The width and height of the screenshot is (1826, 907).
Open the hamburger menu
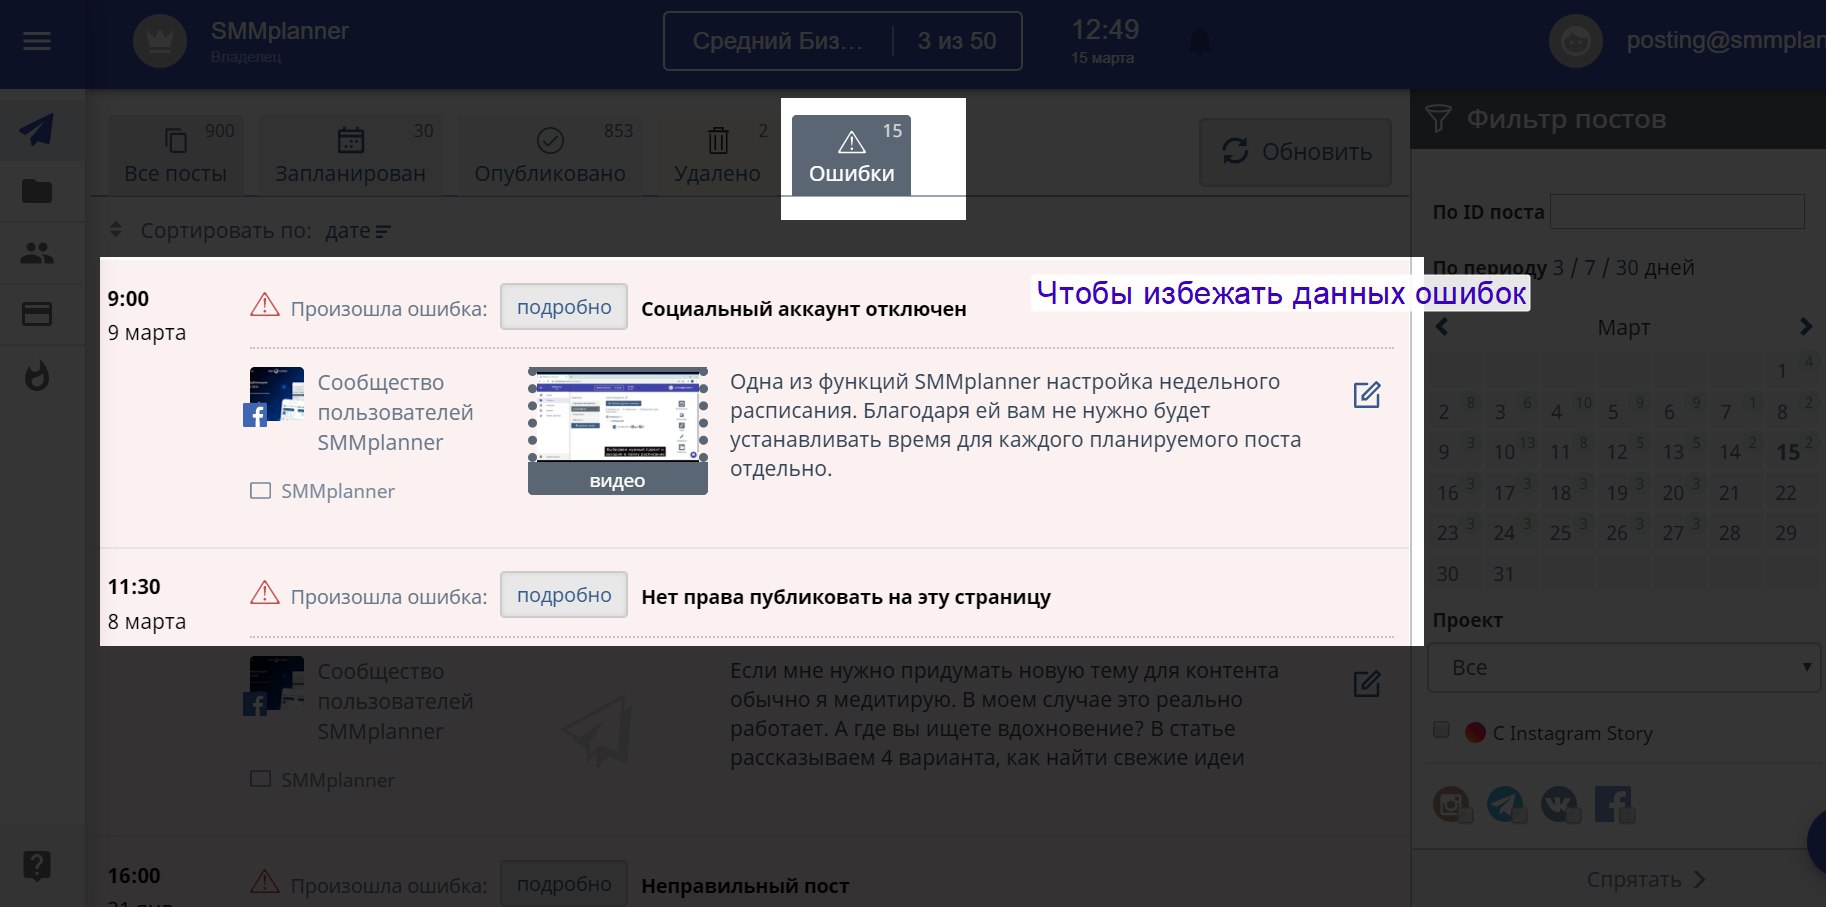pos(37,41)
